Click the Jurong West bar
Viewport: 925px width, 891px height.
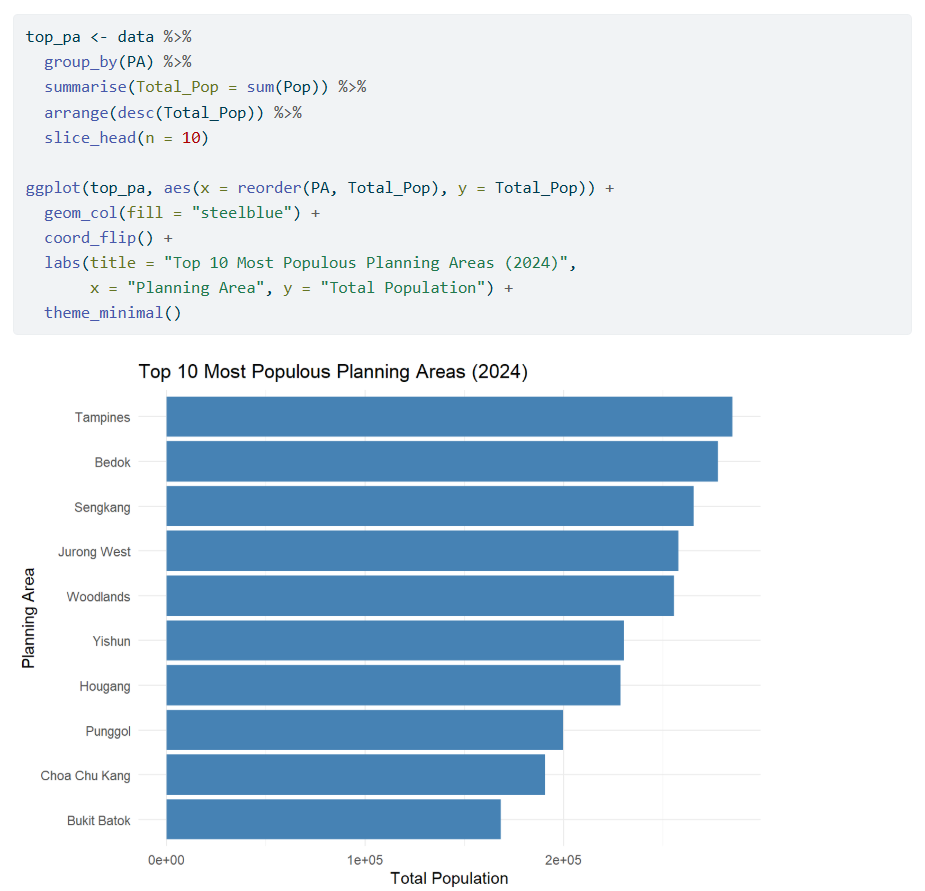421,551
